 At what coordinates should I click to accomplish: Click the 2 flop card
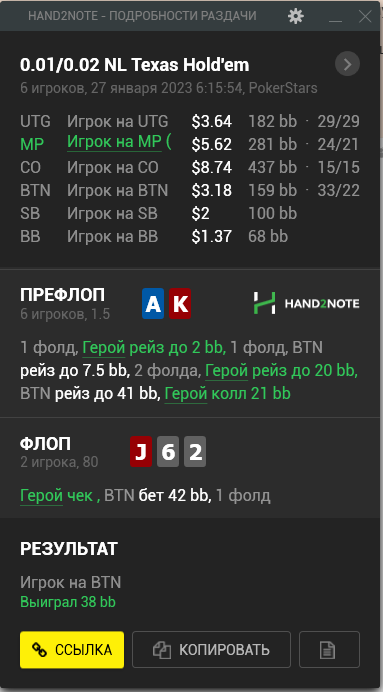pos(195,451)
